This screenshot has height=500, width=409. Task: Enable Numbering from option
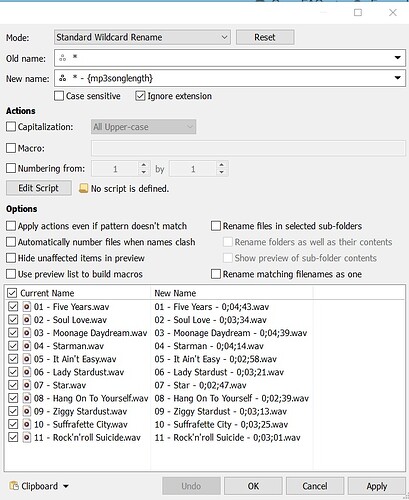(x=11, y=168)
